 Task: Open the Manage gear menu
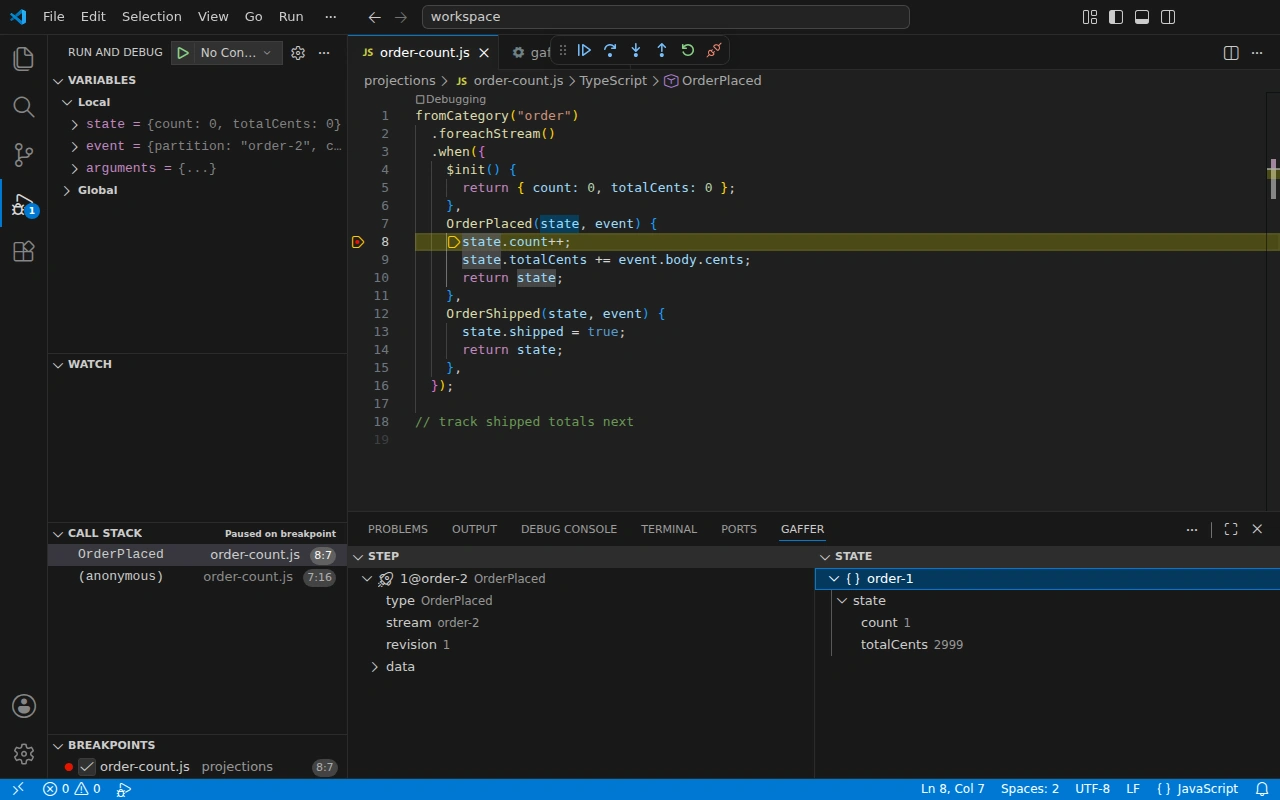[x=24, y=754]
